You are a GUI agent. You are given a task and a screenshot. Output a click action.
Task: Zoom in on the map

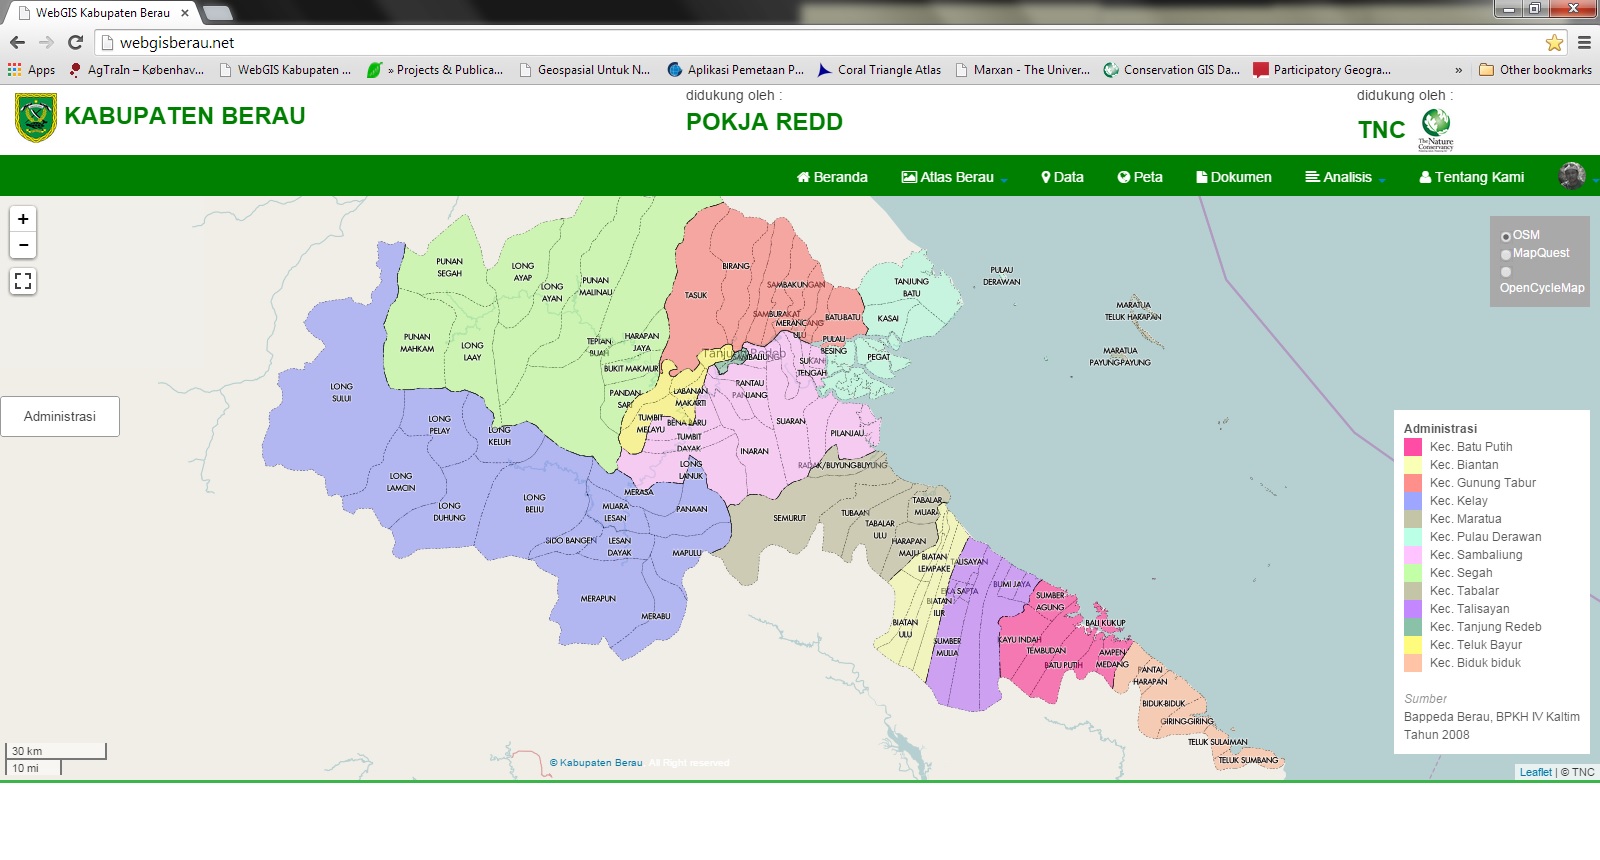tap(23, 219)
